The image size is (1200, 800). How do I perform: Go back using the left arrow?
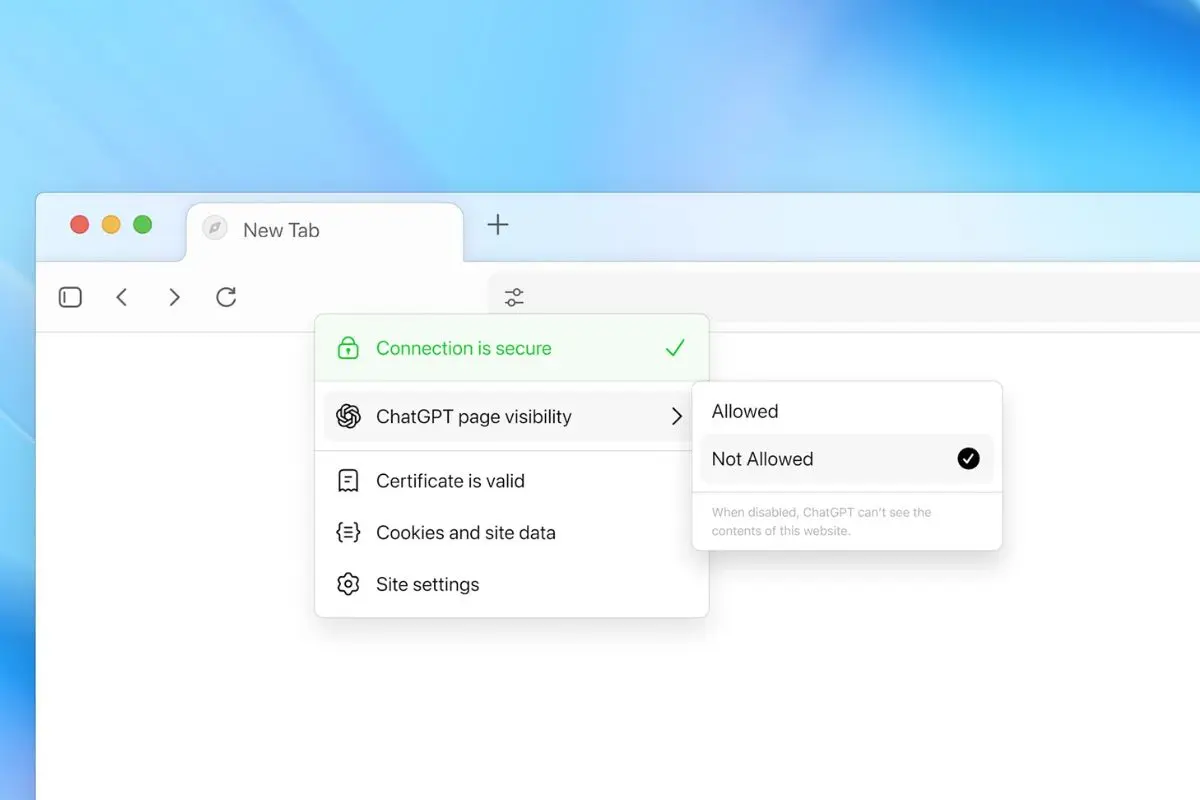click(x=122, y=297)
